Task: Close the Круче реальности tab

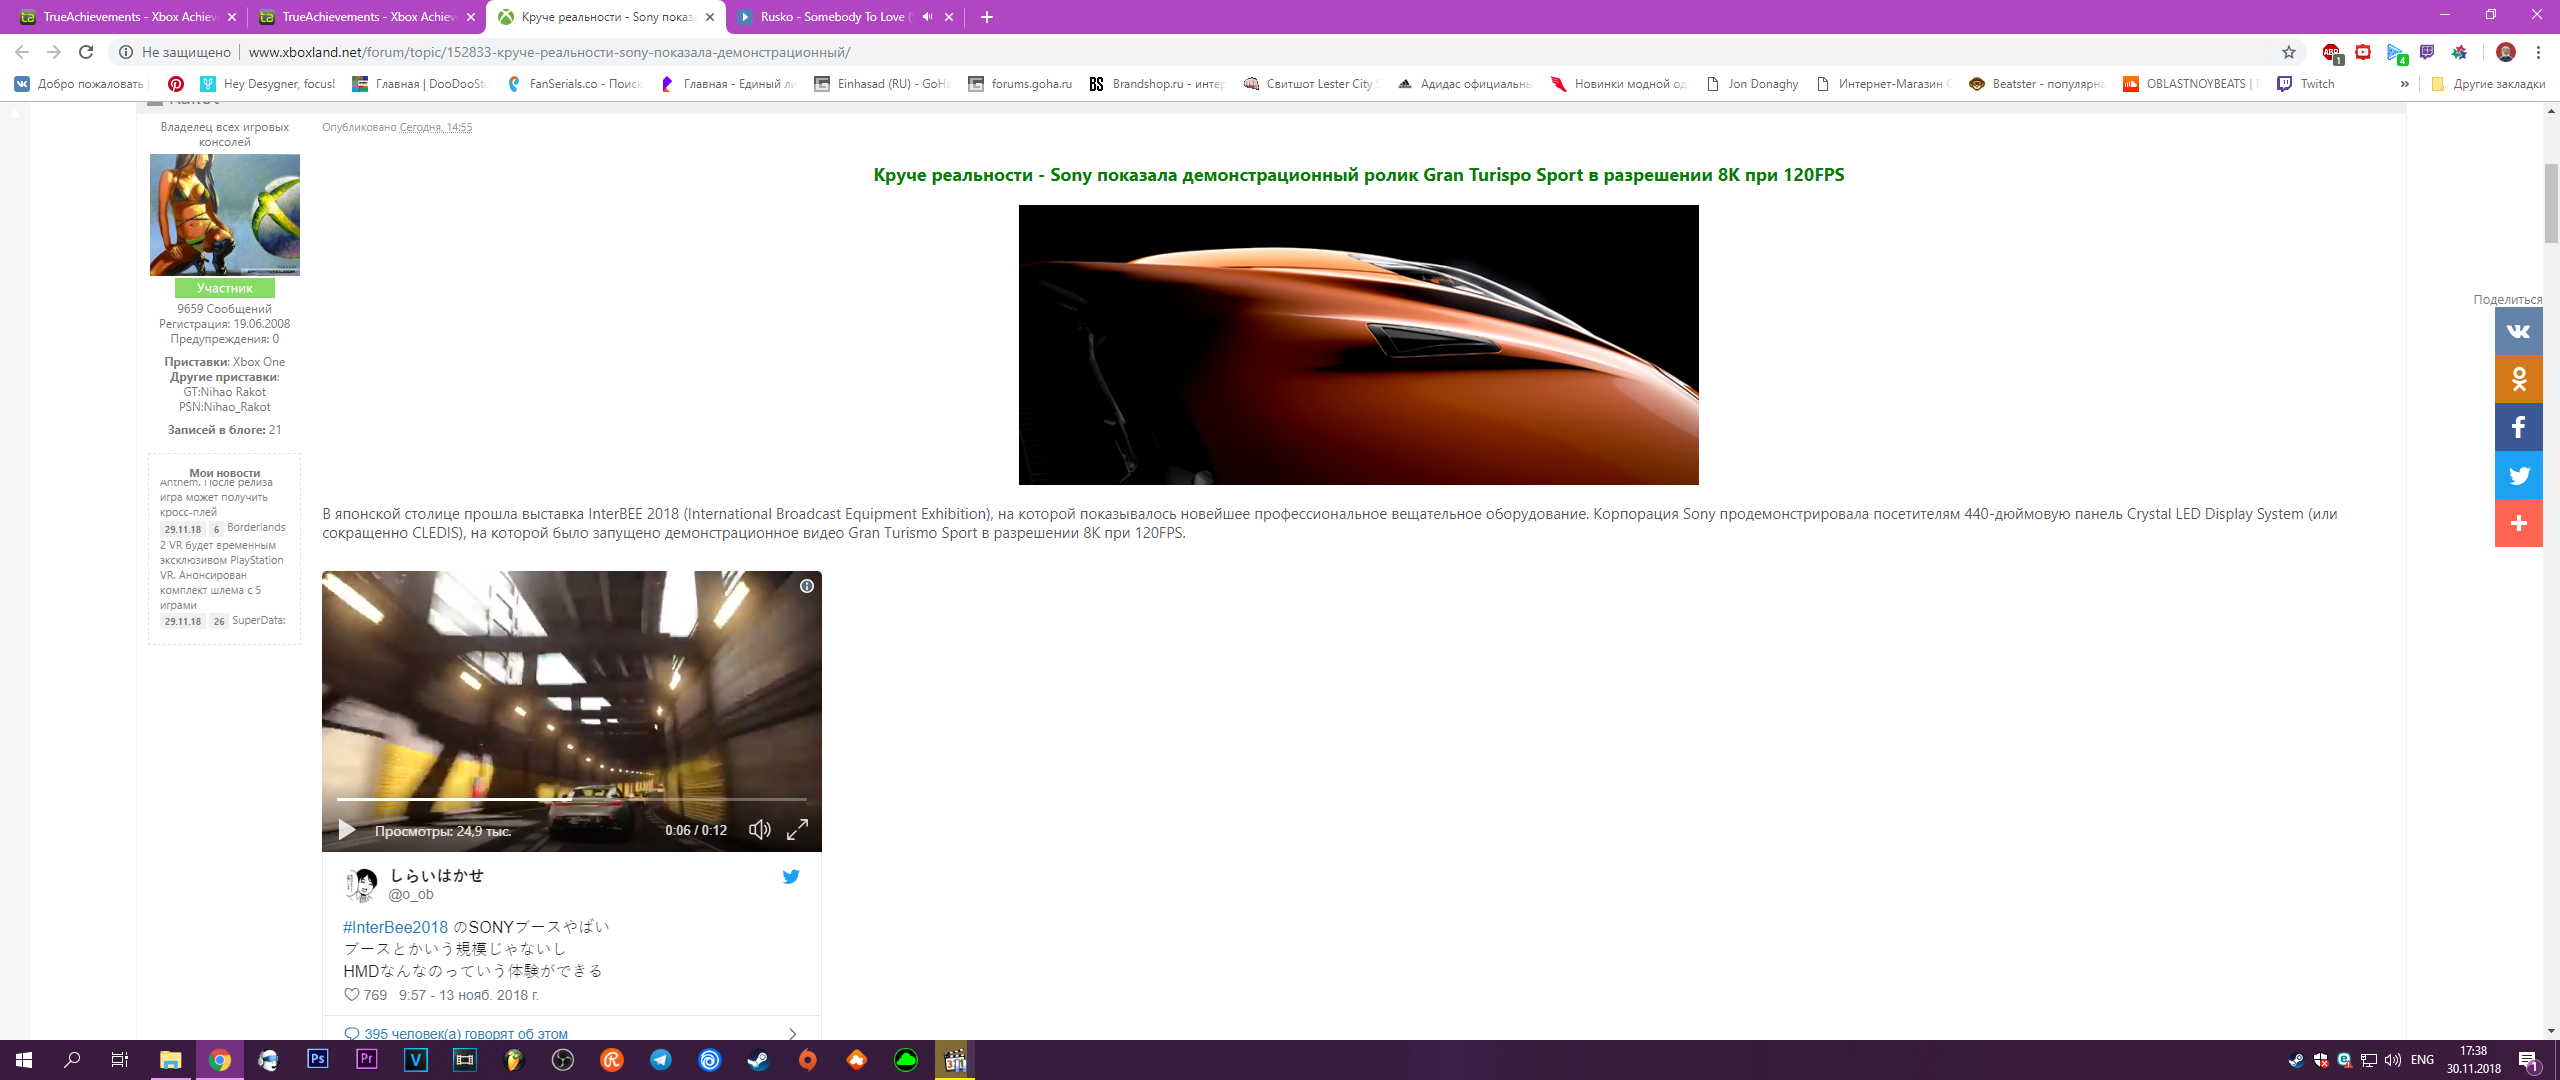Action: (710, 17)
